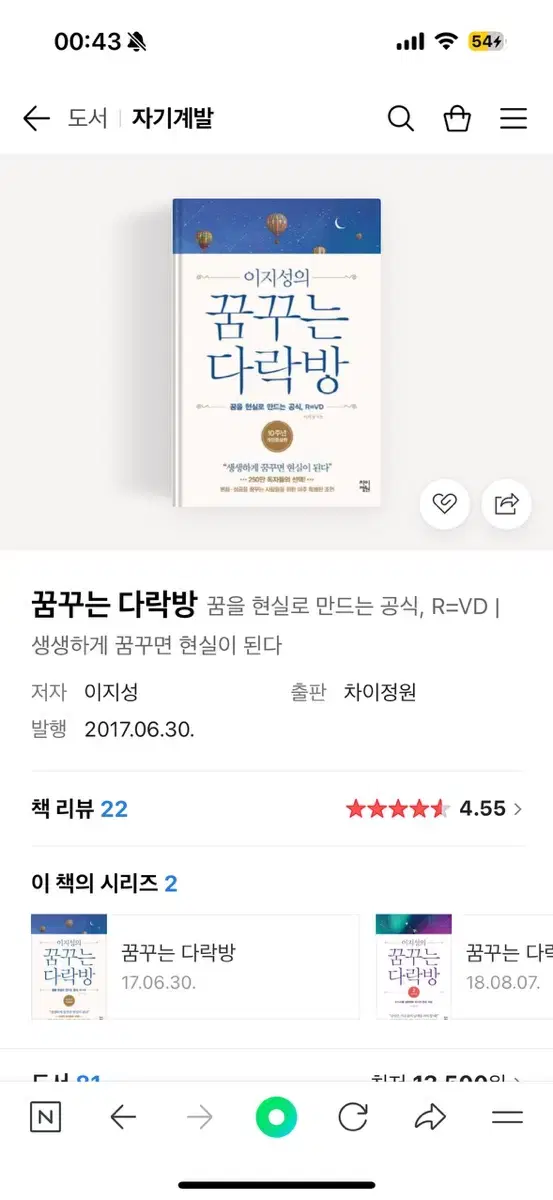Open the shopping basket icon
553x1200 pixels.
click(457, 119)
